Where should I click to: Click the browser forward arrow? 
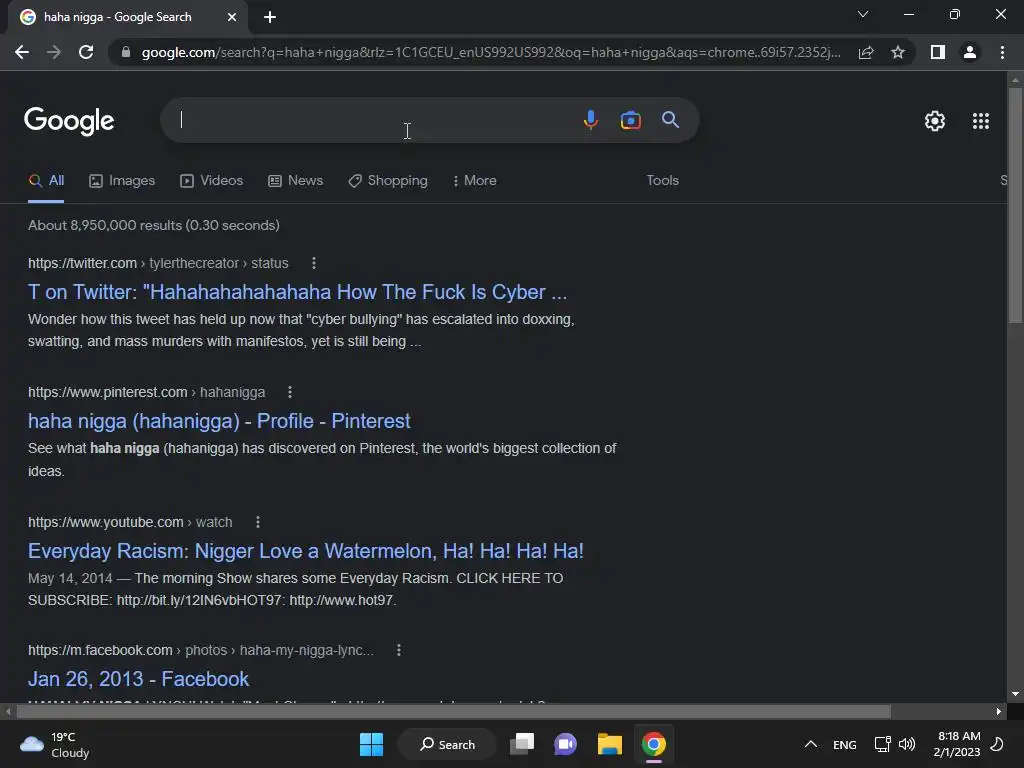pyautogui.click(x=54, y=52)
